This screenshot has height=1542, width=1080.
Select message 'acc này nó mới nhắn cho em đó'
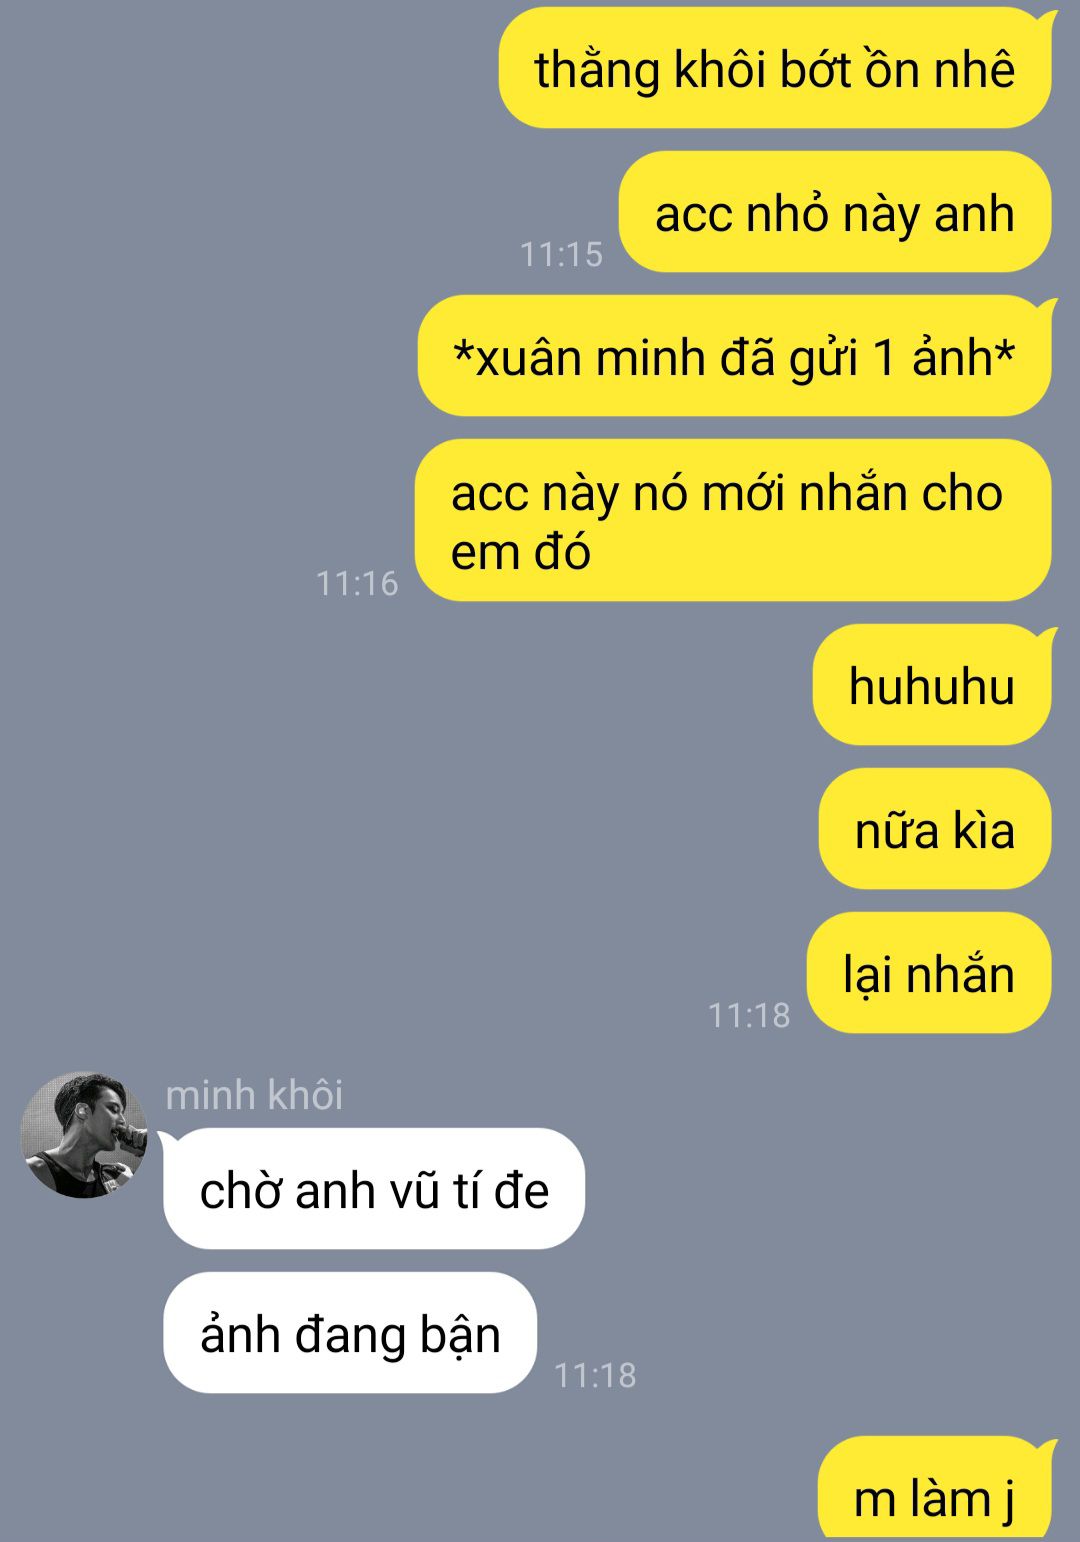(733, 521)
